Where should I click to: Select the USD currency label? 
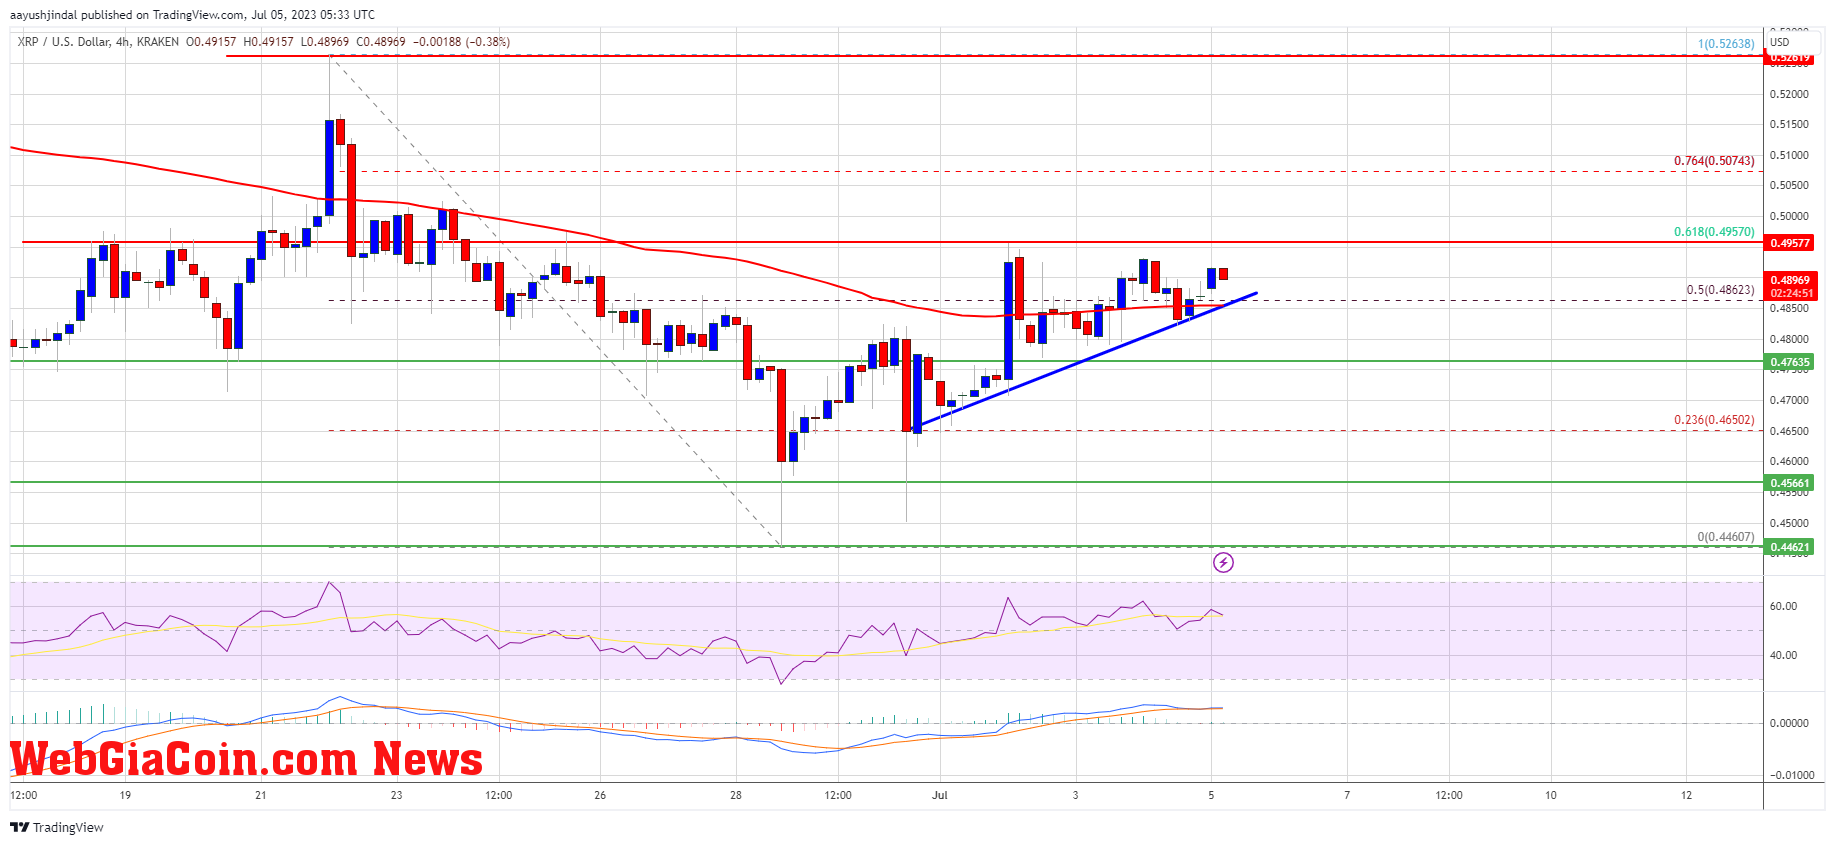1780,42
